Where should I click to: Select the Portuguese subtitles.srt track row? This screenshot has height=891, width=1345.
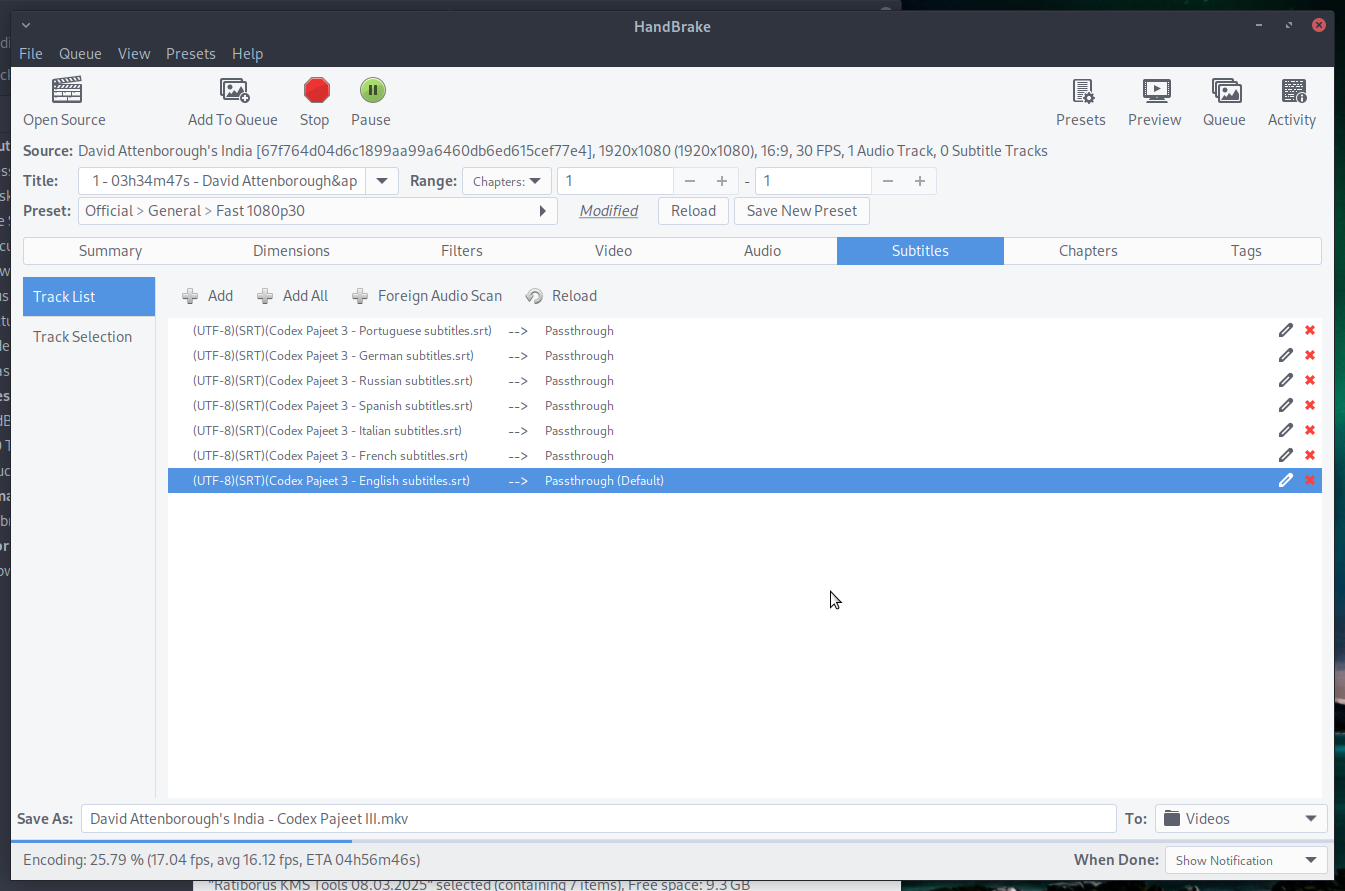coord(745,330)
